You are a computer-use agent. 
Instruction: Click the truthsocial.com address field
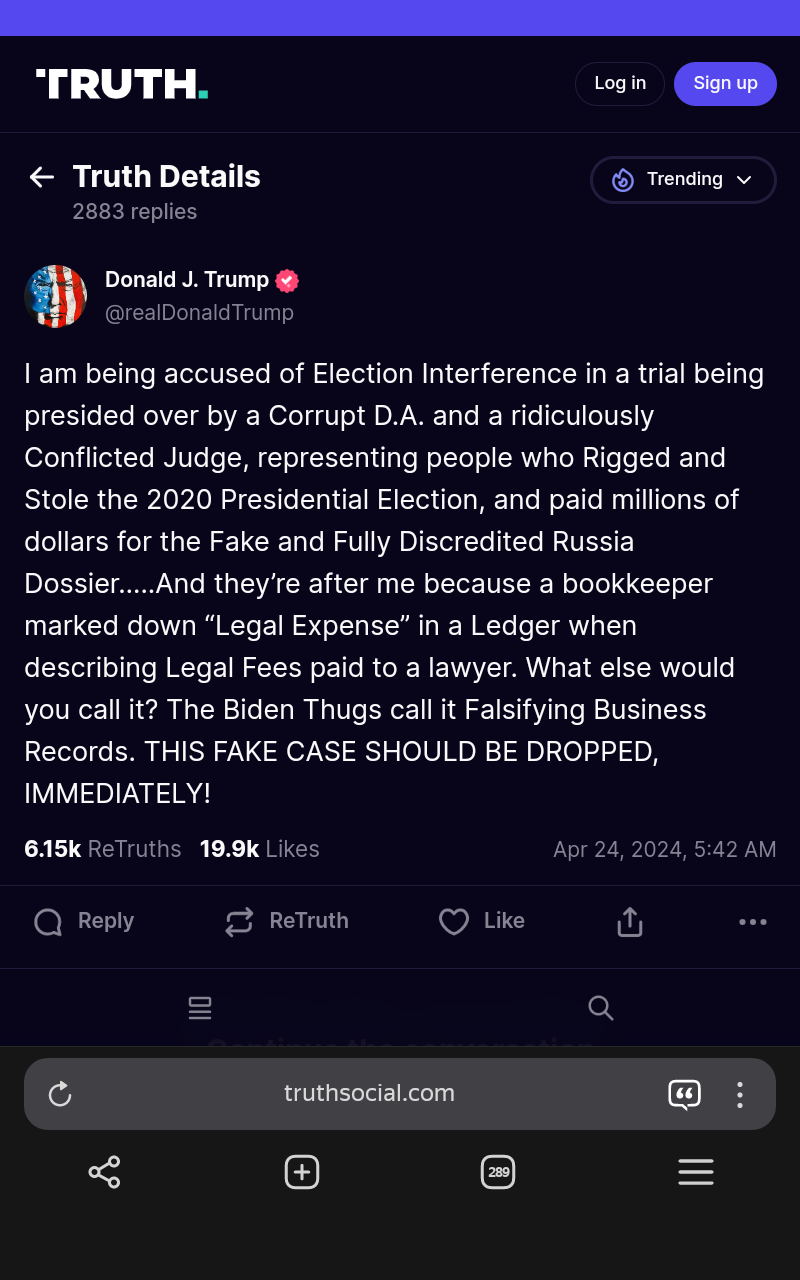pyautogui.click(x=369, y=1094)
